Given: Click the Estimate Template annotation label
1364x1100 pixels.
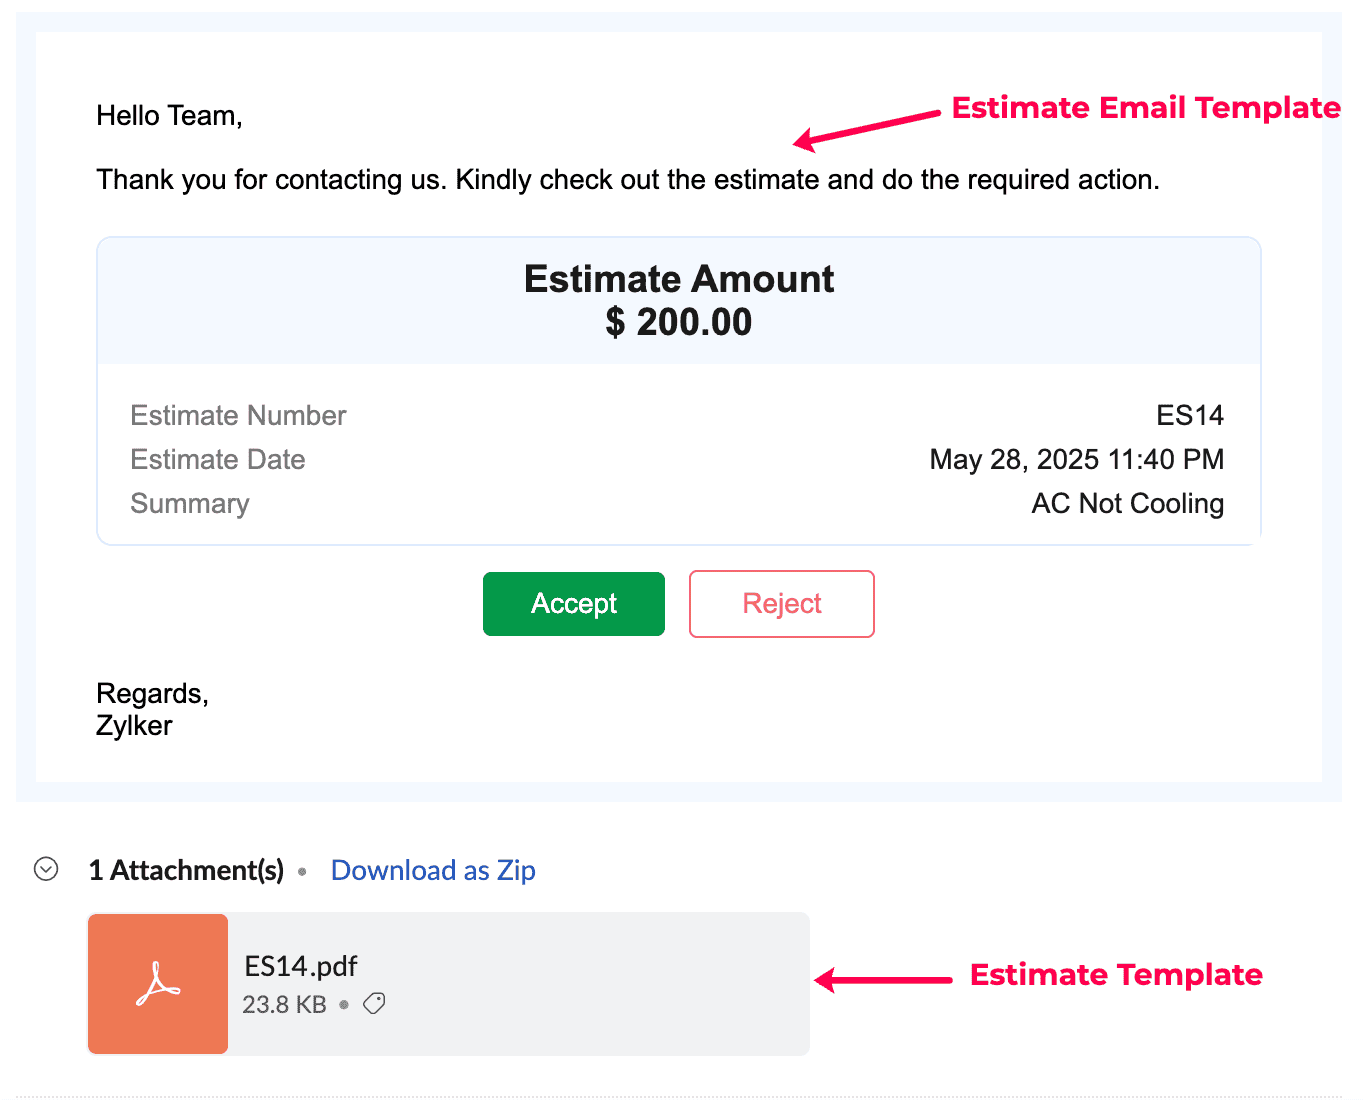Looking at the screenshot, I should (x=1115, y=974).
